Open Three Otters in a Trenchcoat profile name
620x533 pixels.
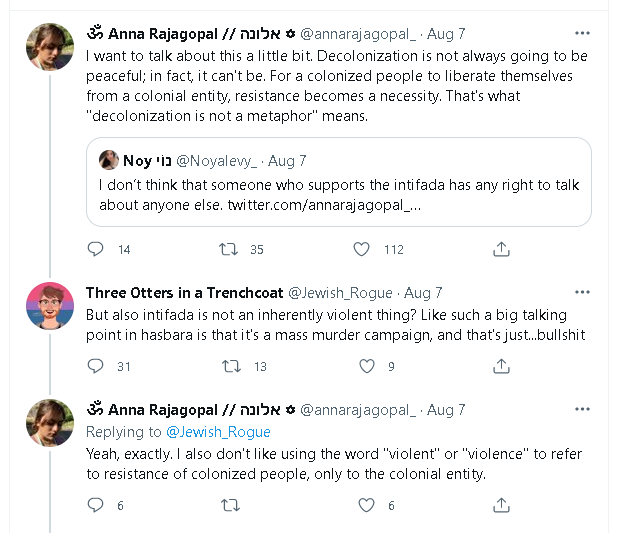click(x=183, y=292)
